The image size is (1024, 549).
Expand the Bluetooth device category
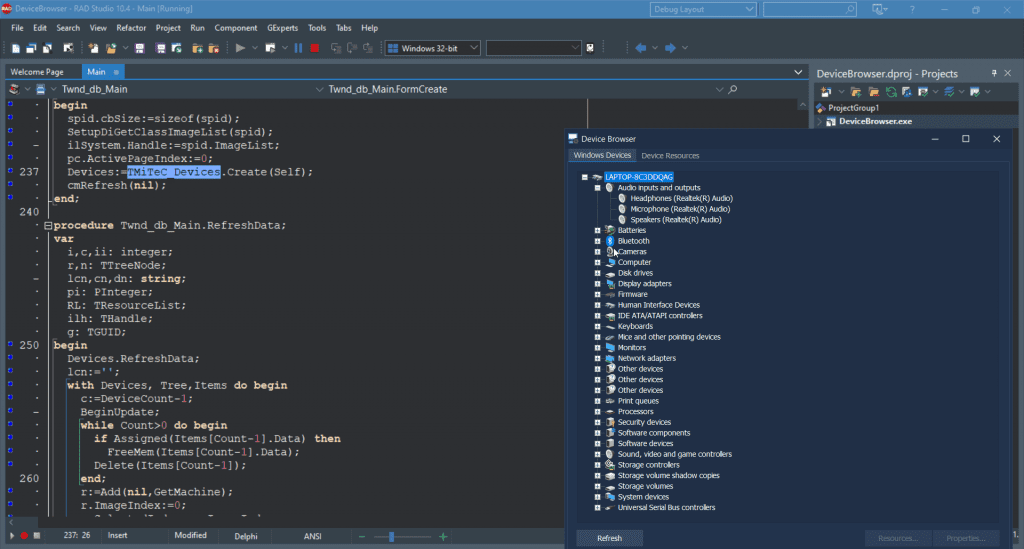point(598,241)
